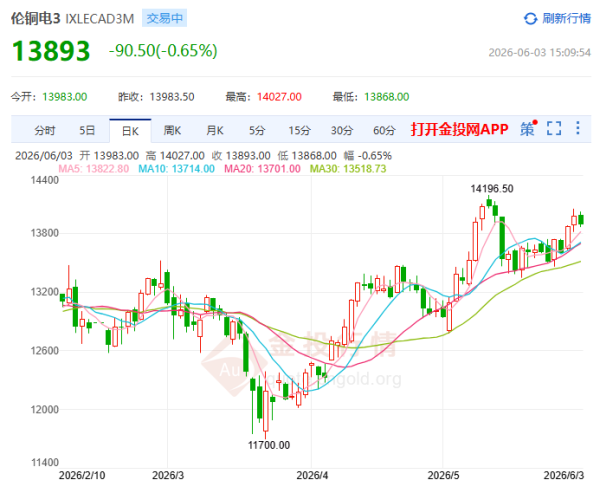Click the 伦铜电3 instrument title
Viewport: 600px width, 480px height.
coord(36,18)
